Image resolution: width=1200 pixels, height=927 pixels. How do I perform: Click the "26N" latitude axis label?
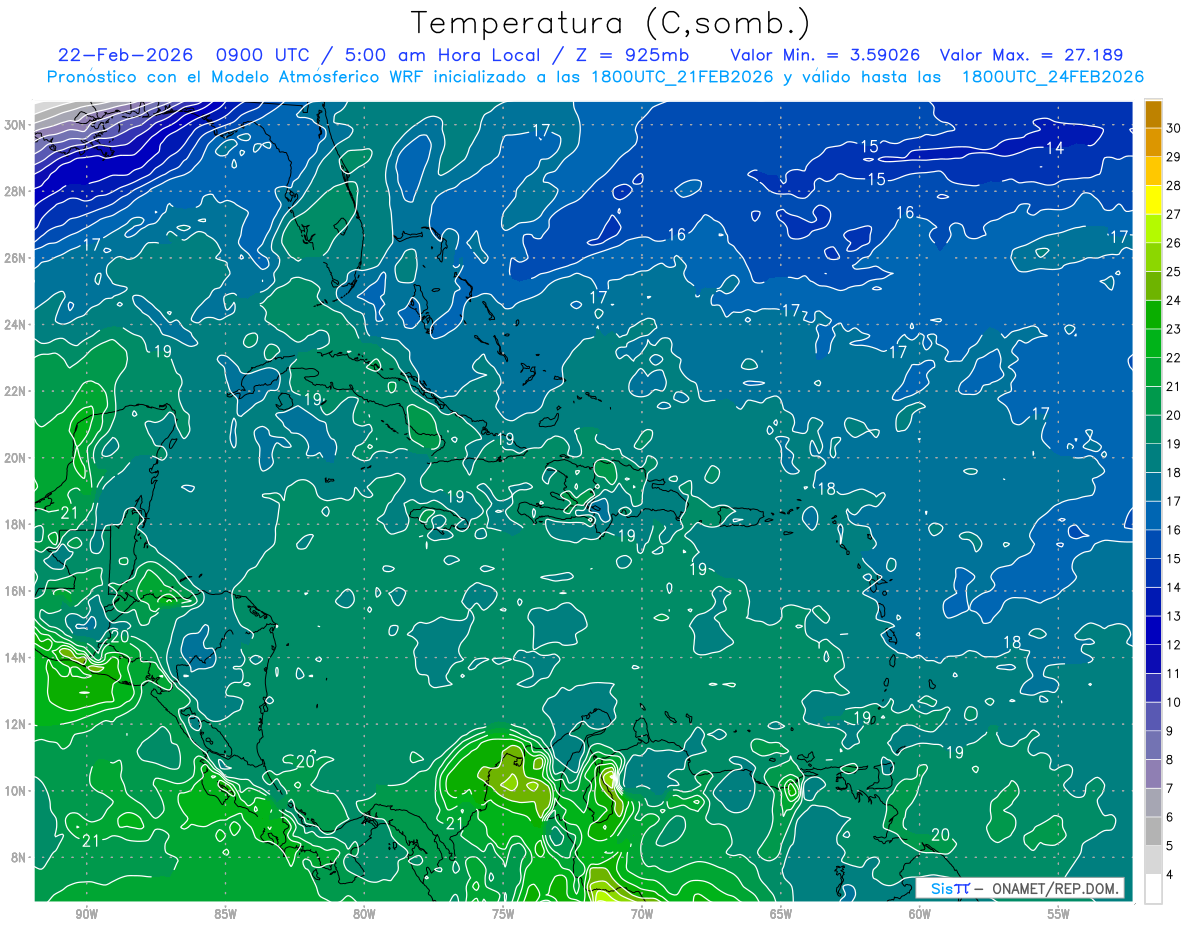tap(16, 258)
